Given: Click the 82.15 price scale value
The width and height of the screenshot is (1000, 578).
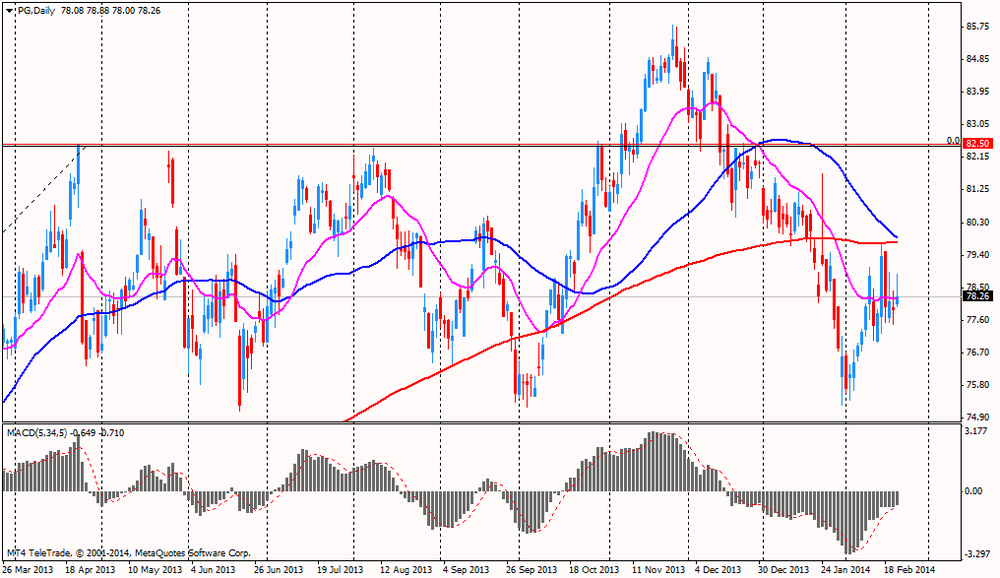Looking at the screenshot, I should tap(978, 156).
